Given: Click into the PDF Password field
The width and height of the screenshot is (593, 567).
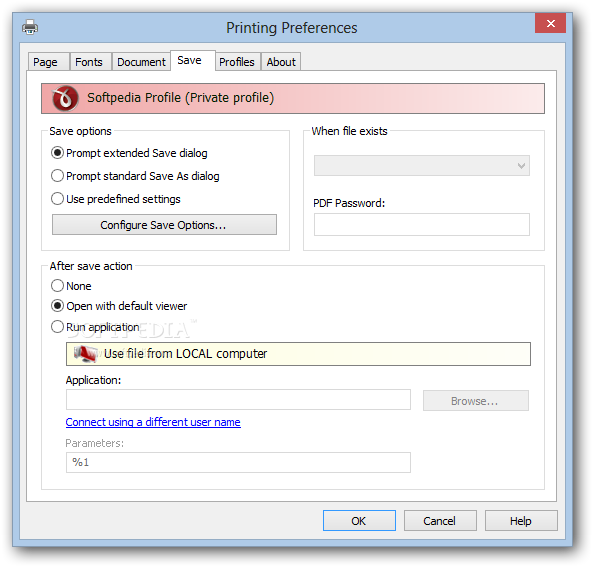Looking at the screenshot, I should pyautogui.click(x=422, y=225).
